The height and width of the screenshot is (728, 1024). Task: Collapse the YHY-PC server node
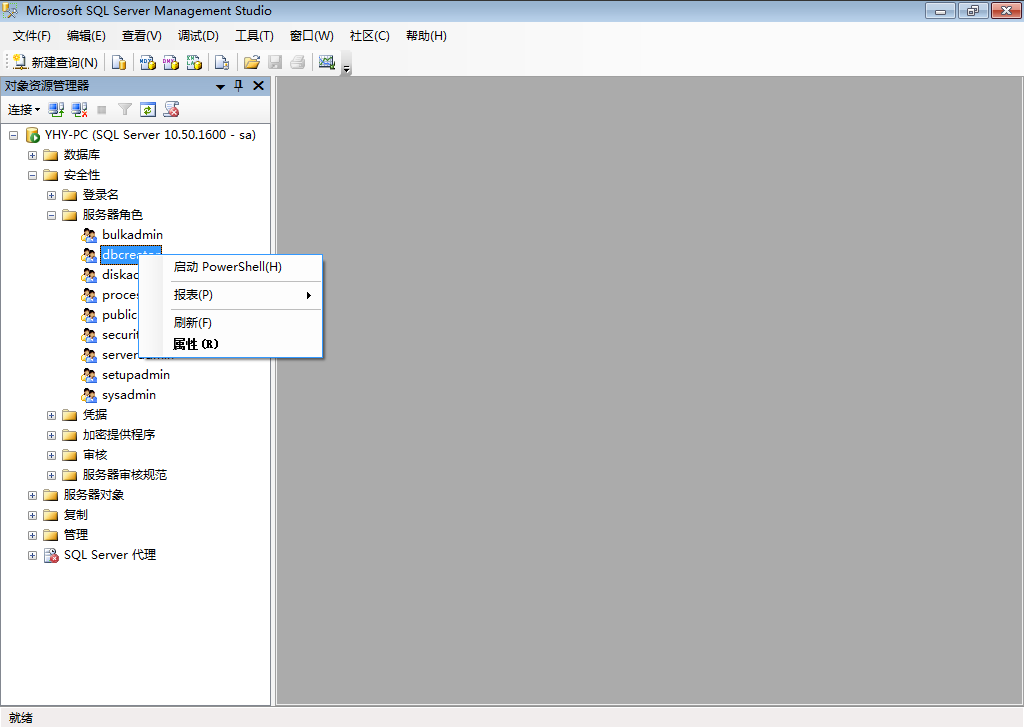point(13,135)
